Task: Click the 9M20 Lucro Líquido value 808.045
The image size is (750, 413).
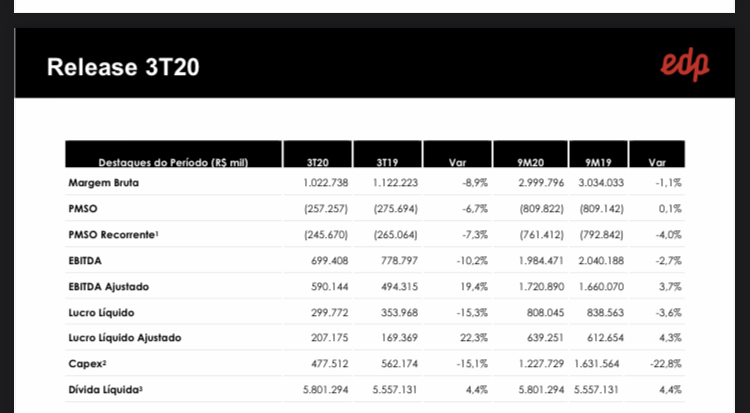Action: pos(545,313)
